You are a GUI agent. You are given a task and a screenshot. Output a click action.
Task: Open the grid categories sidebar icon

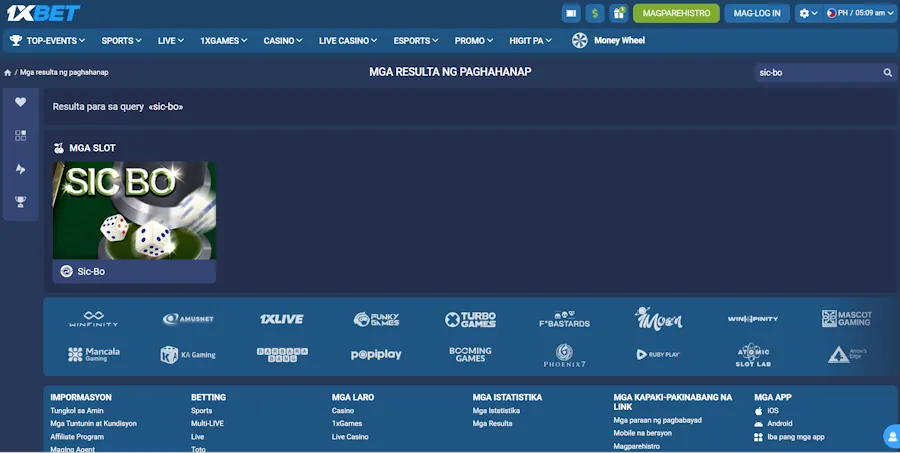[21, 135]
